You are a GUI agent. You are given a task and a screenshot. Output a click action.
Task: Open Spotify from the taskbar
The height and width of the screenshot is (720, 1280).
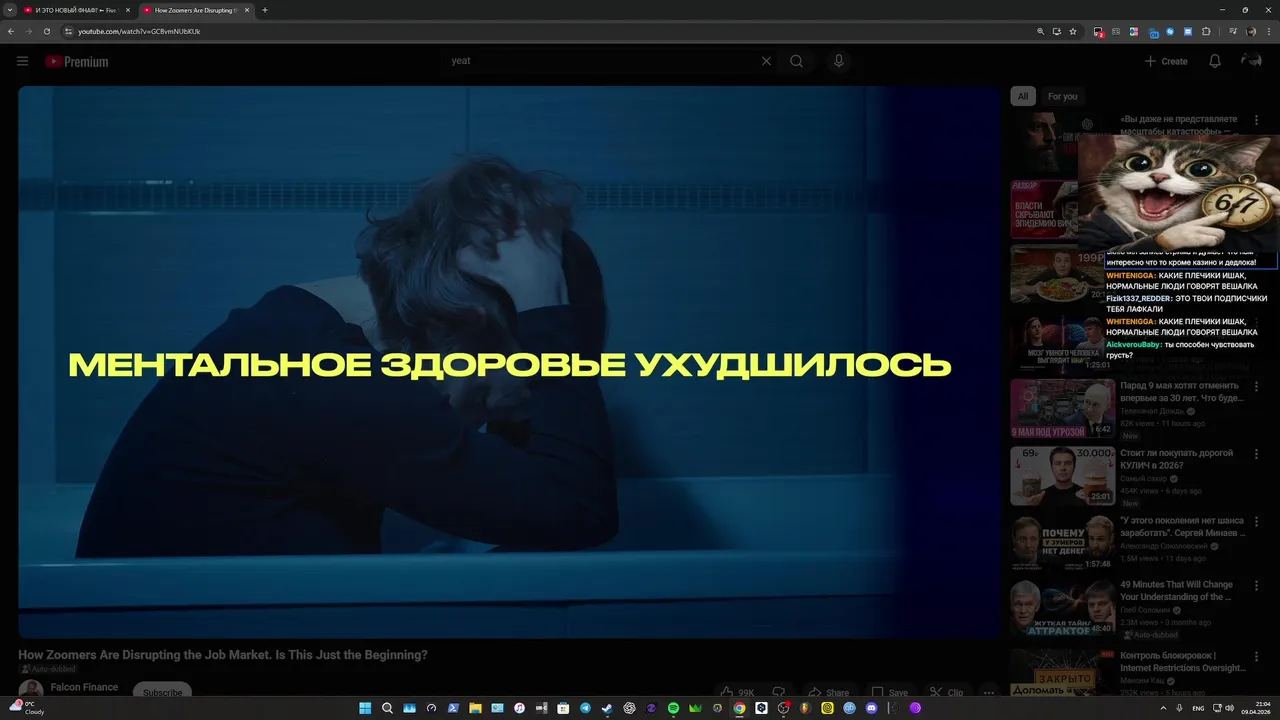click(x=673, y=708)
